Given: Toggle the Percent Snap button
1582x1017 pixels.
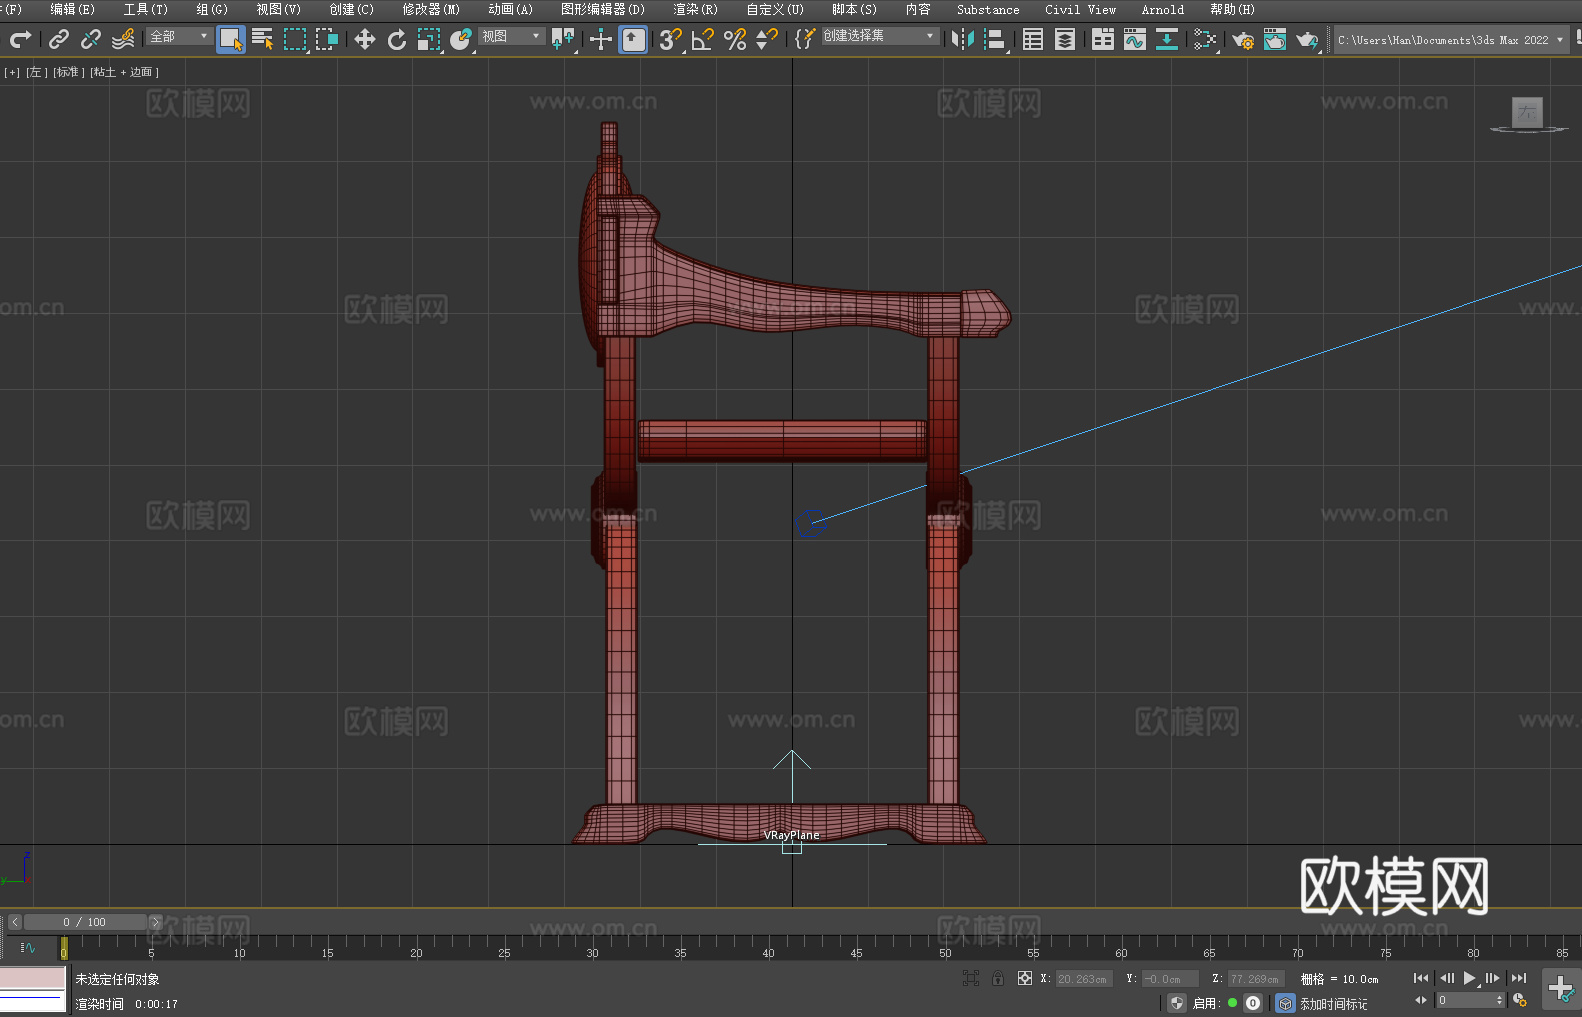Looking at the screenshot, I should click(x=735, y=39).
